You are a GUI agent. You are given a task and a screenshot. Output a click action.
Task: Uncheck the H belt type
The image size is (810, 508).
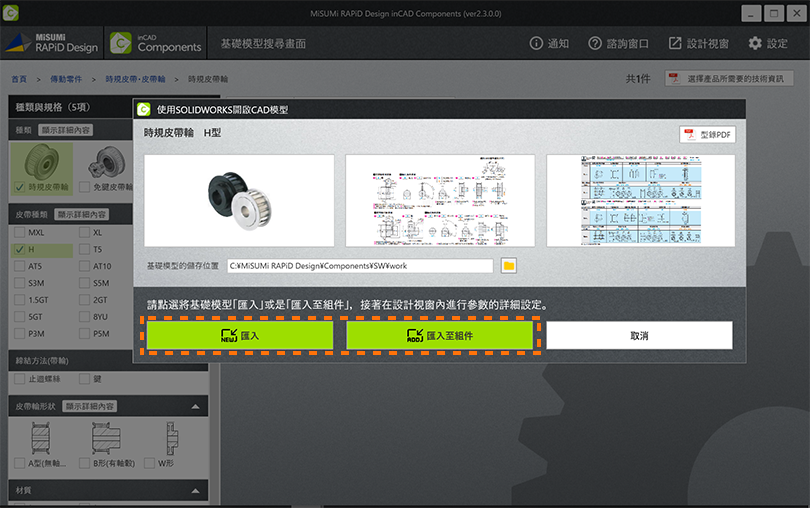click(20, 250)
